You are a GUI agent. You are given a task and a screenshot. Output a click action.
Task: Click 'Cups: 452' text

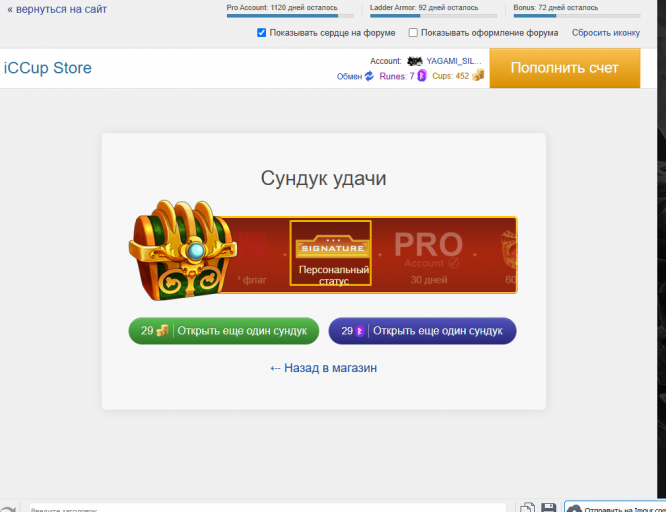(x=451, y=76)
